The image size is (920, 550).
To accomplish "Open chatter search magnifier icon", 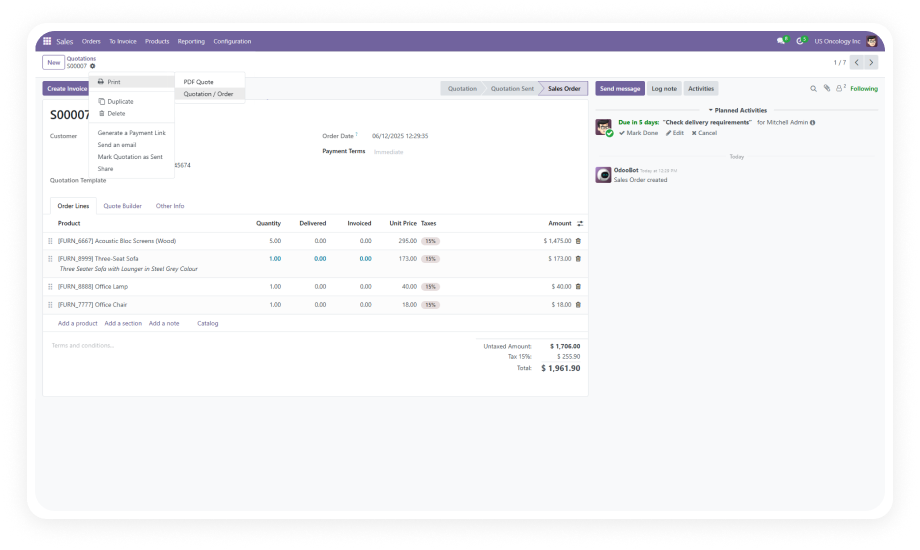I will (x=813, y=89).
